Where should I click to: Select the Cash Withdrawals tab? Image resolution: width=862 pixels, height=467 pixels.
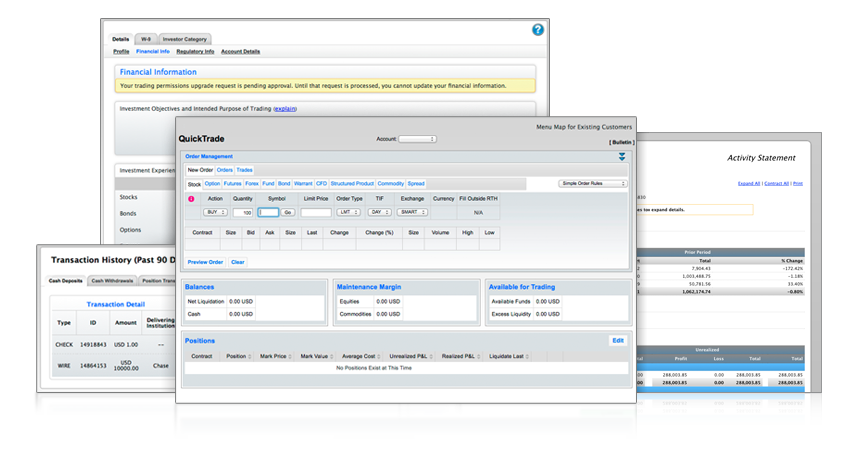[x=112, y=281]
